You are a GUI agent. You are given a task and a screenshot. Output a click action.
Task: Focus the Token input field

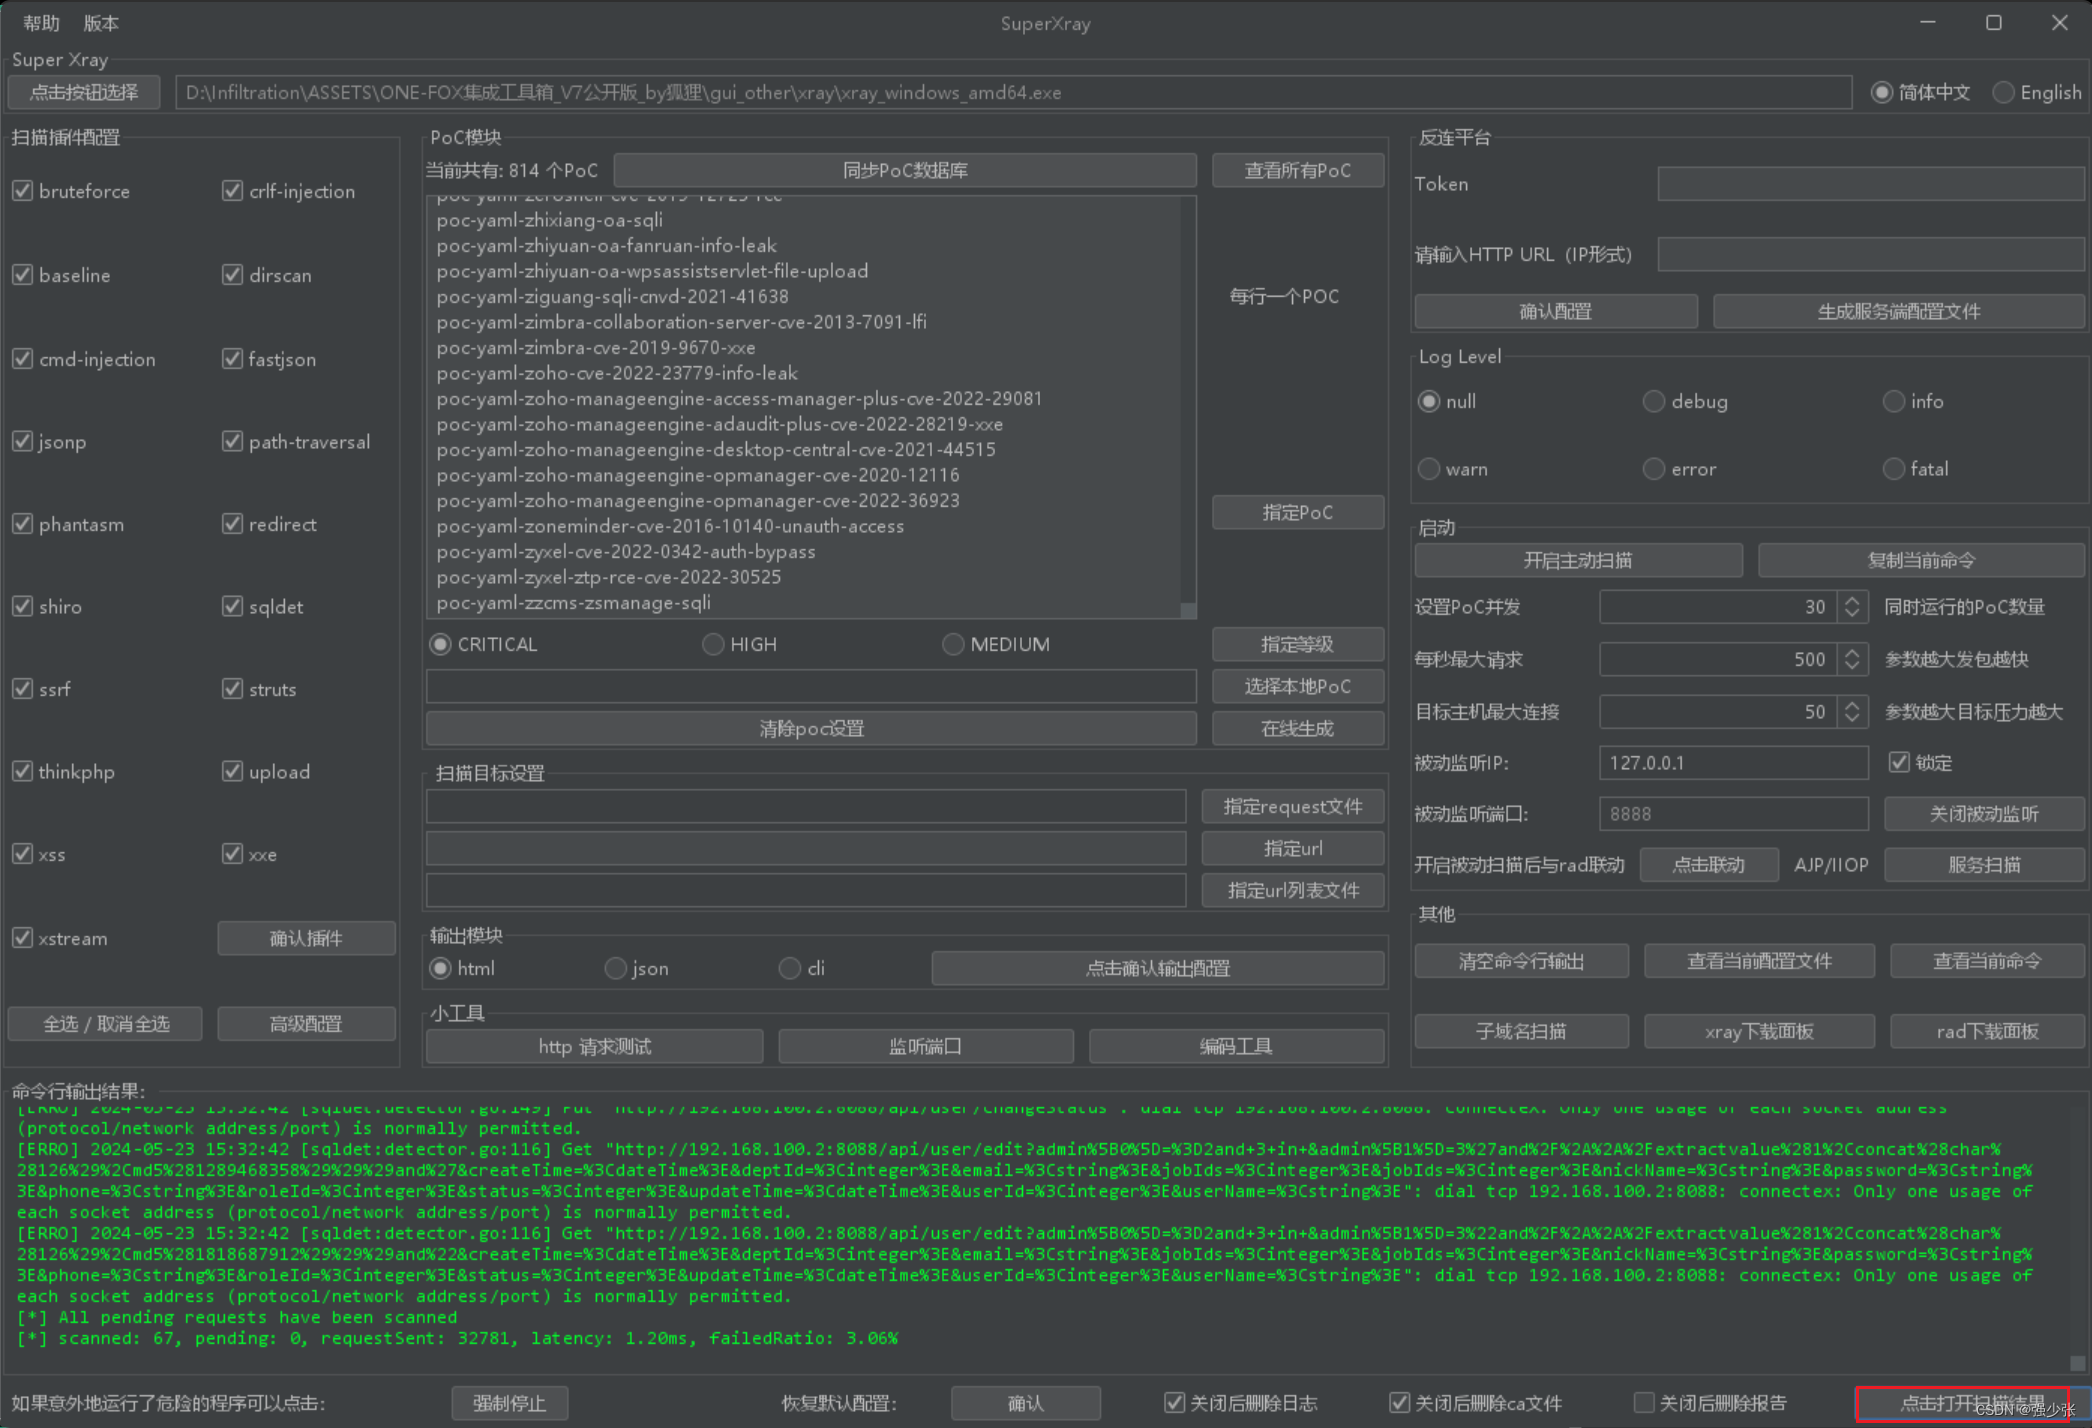coord(1871,184)
